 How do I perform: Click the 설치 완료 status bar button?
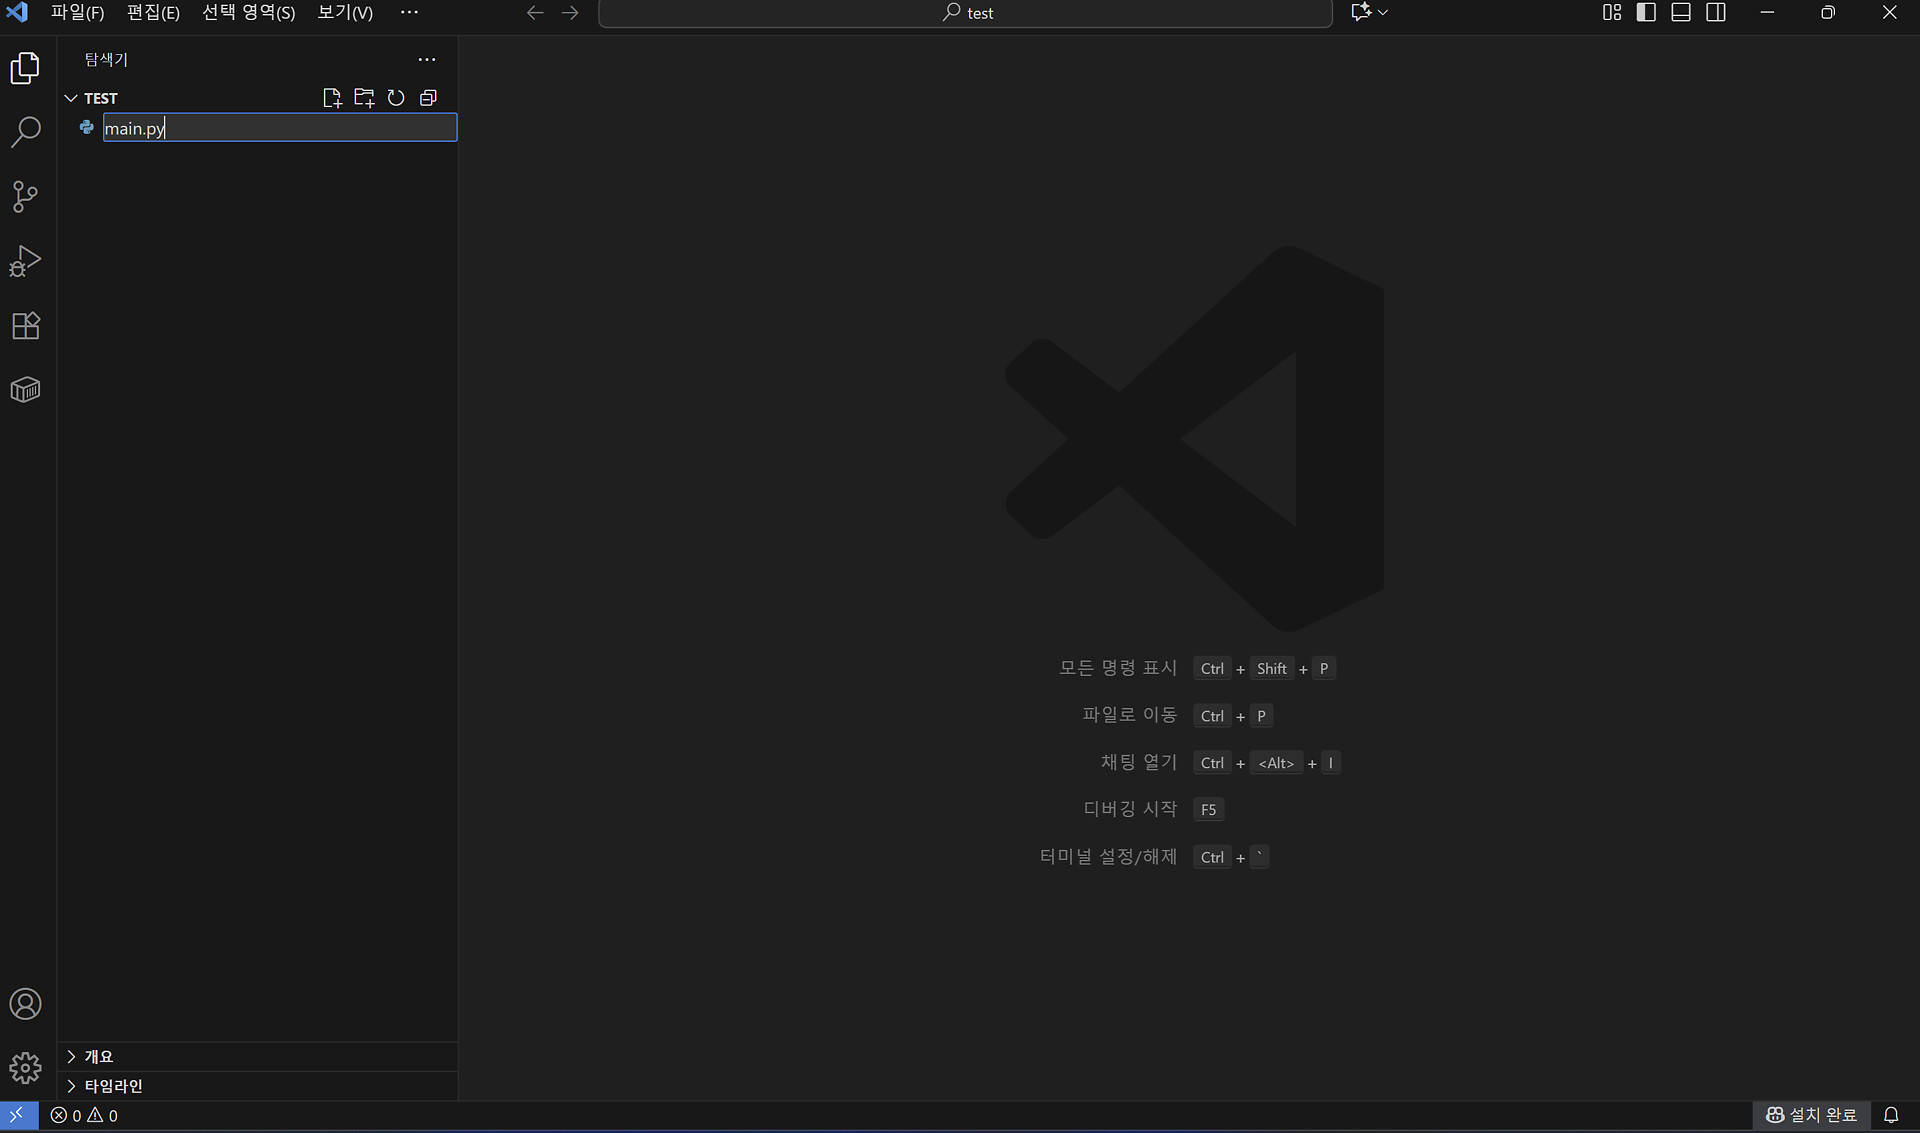(x=1811, y=1115)
